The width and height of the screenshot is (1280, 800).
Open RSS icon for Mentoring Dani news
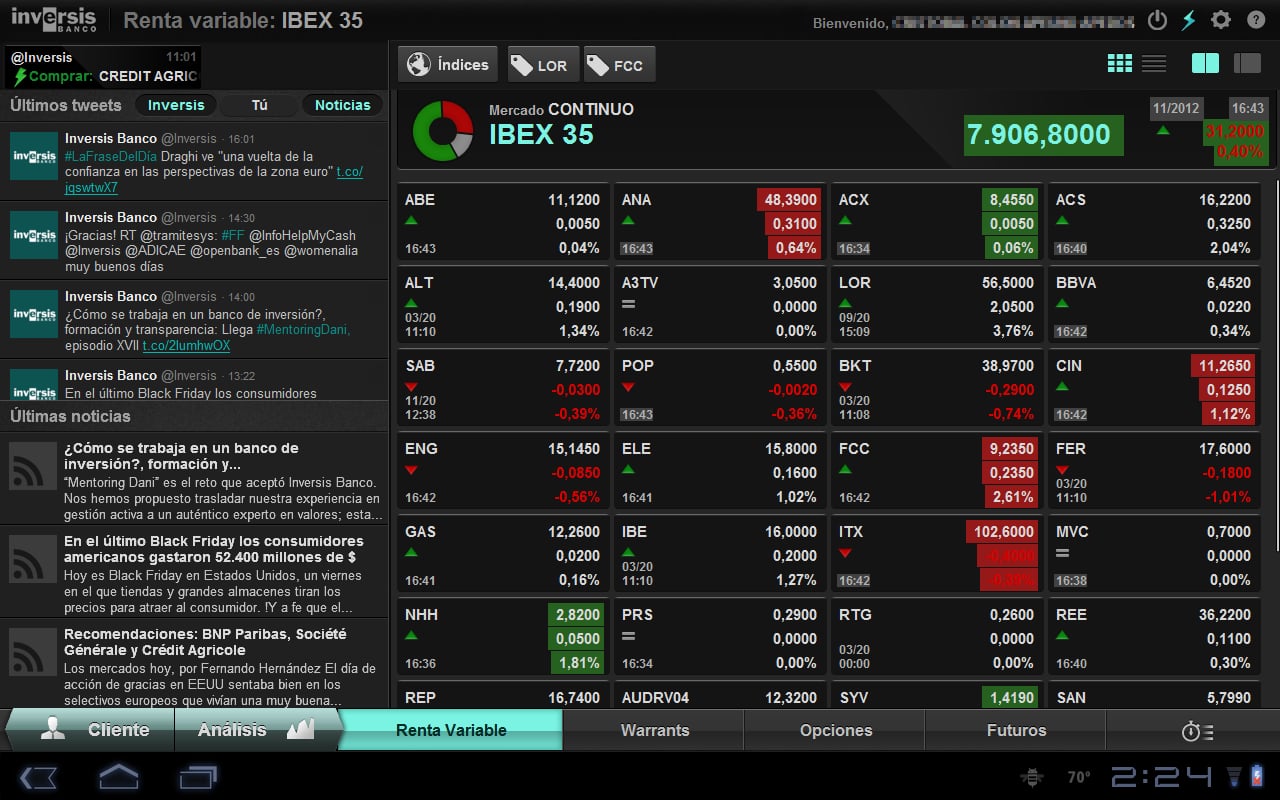click(33, 466)
